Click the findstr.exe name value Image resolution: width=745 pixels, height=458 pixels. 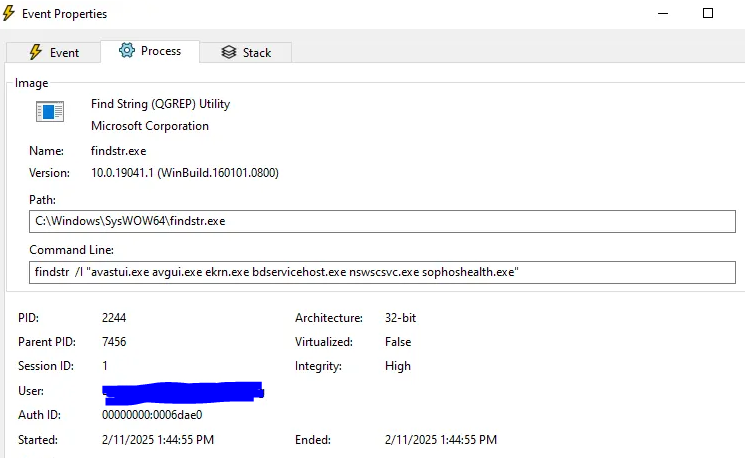click(x=118, y=151)
